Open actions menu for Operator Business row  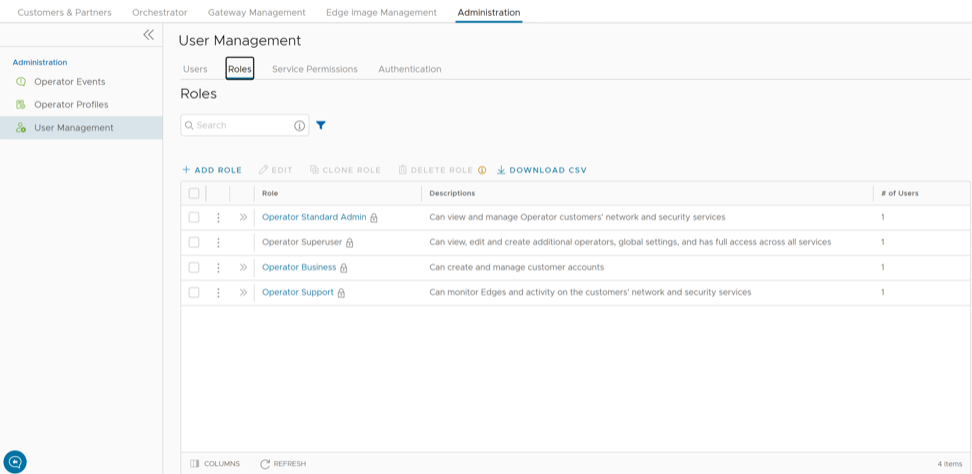point(218,267)
